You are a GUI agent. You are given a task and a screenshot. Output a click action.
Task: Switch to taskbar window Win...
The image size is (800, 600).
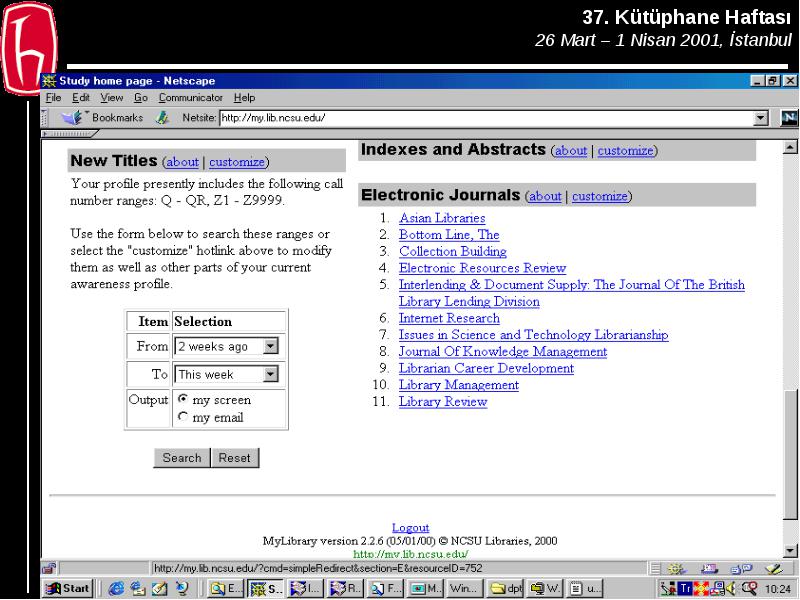[465, 588]
